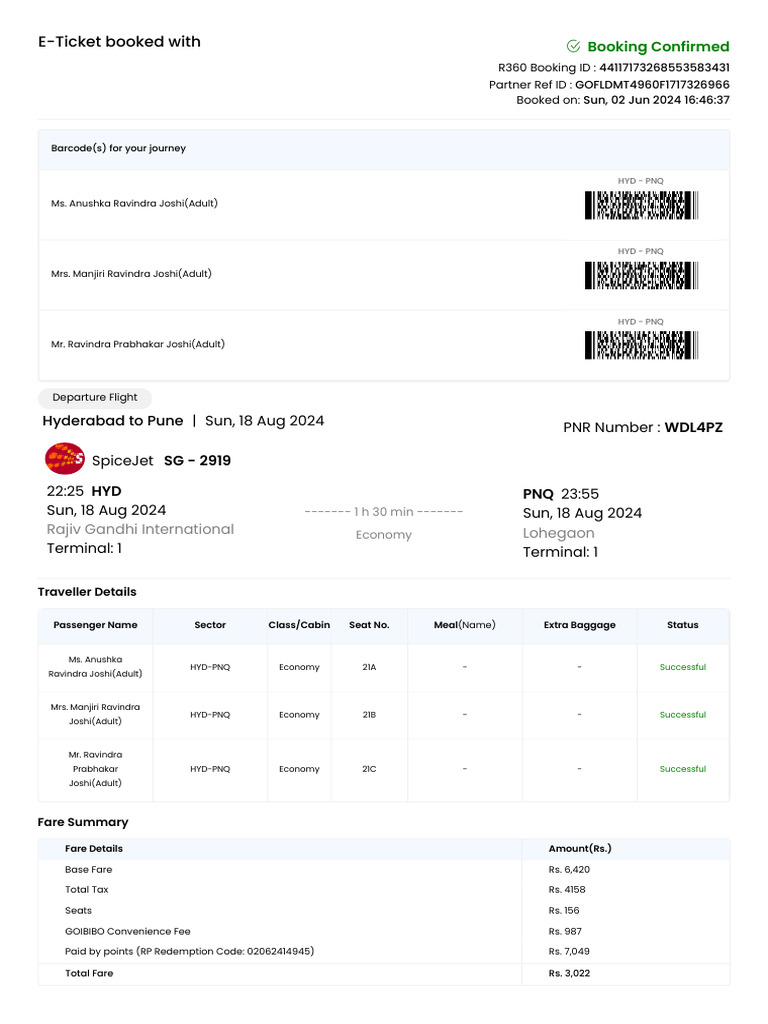Screen dimensions: 768x1024
Task: Click the departure time 22:25 HYD
Action: [x=84, y=491]
